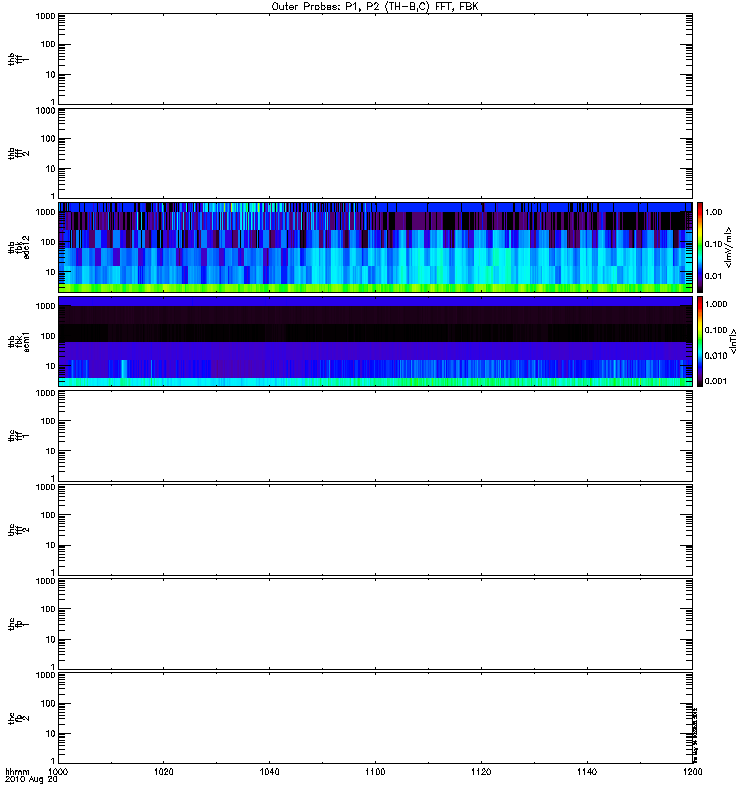Click inside the empty thb fff 1 panel

click(x=375, y=59)
